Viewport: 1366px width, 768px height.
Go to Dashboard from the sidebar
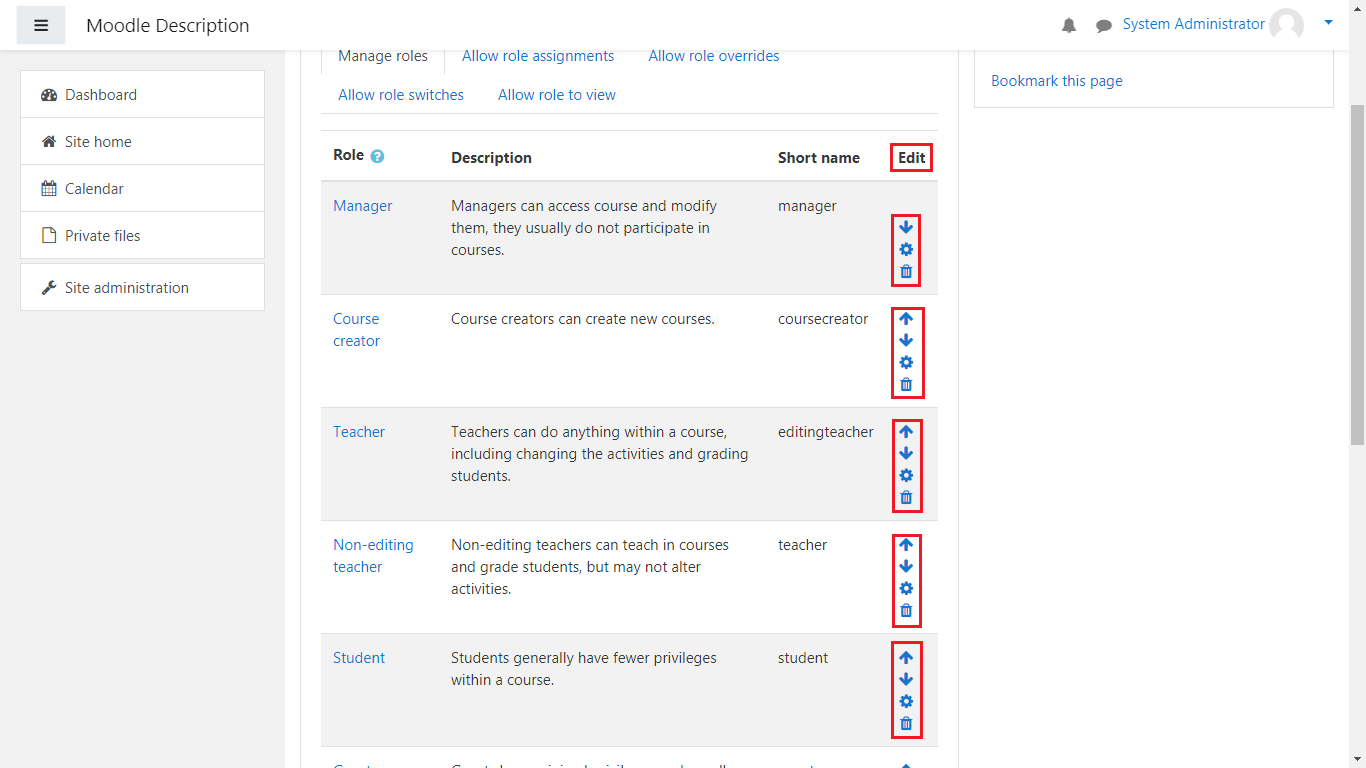click(100, 95)
